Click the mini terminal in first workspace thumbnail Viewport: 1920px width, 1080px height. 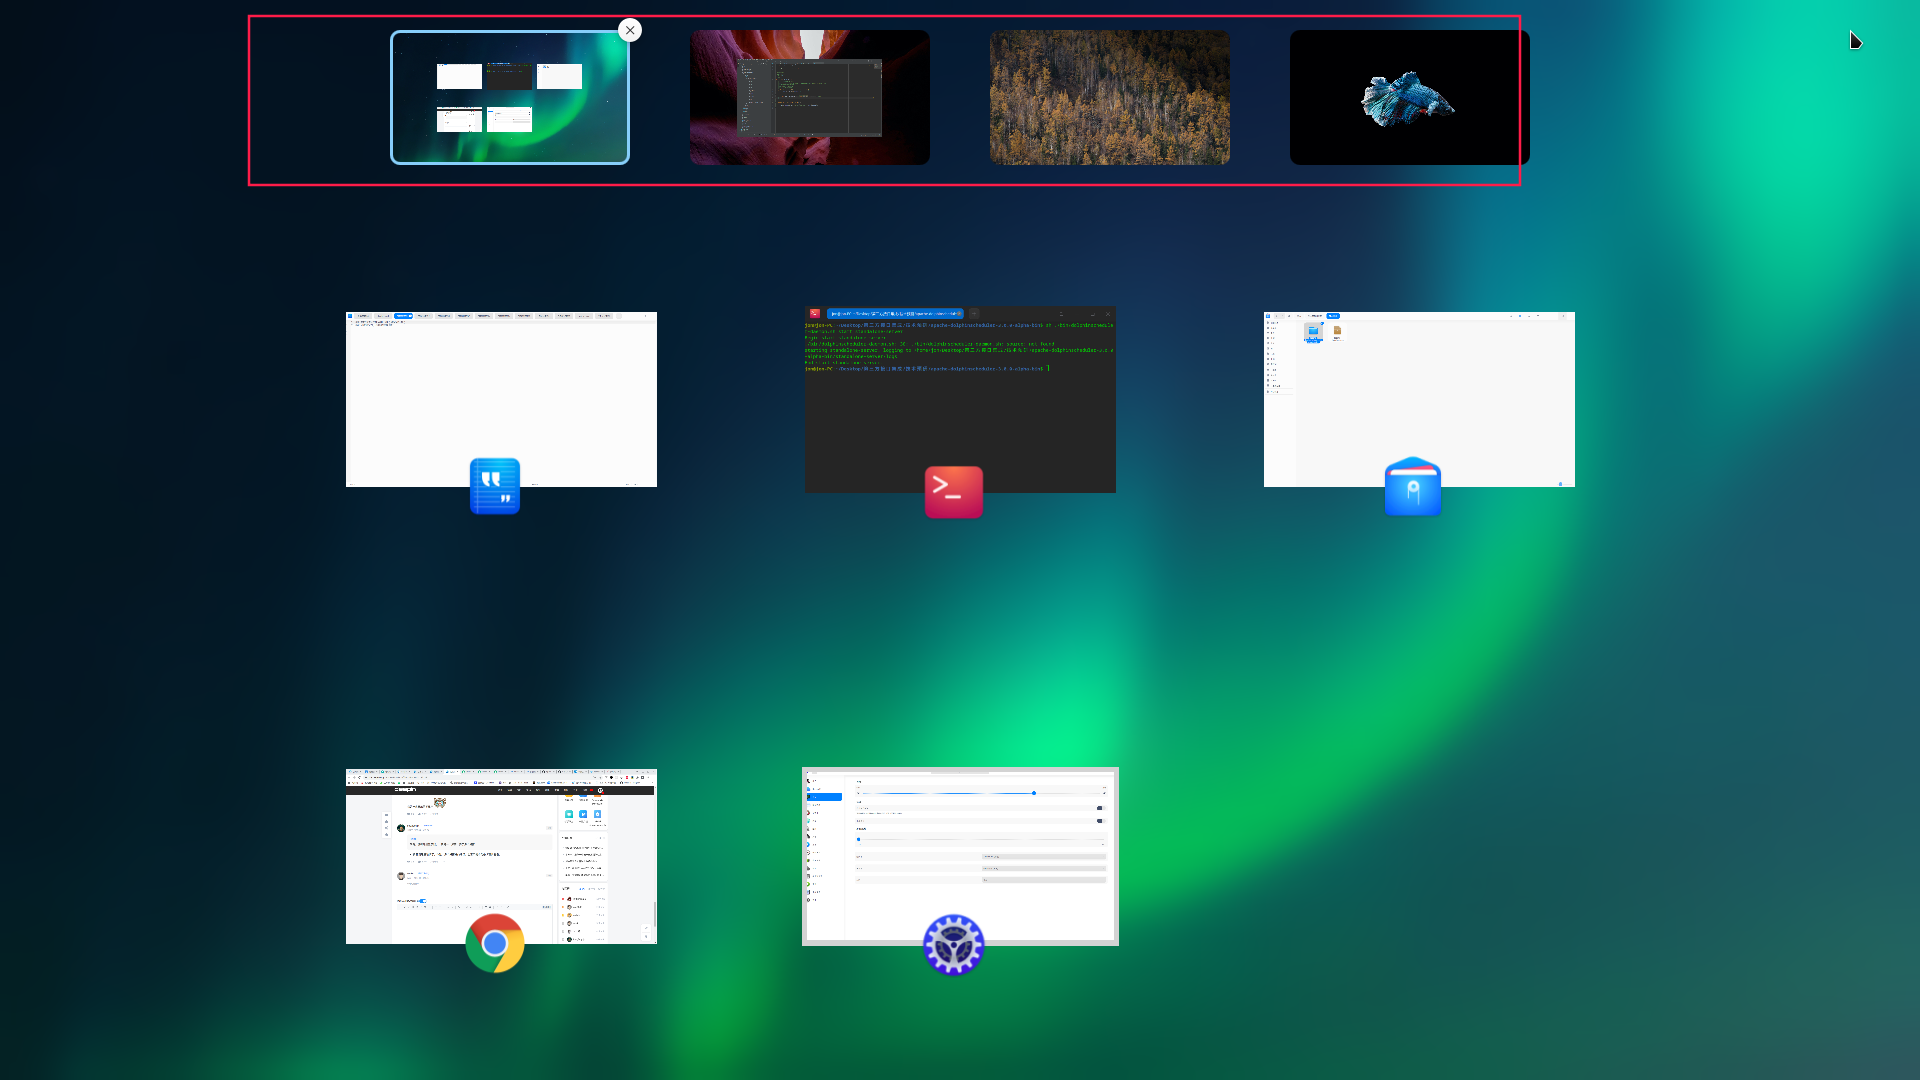tap(509, 77)
